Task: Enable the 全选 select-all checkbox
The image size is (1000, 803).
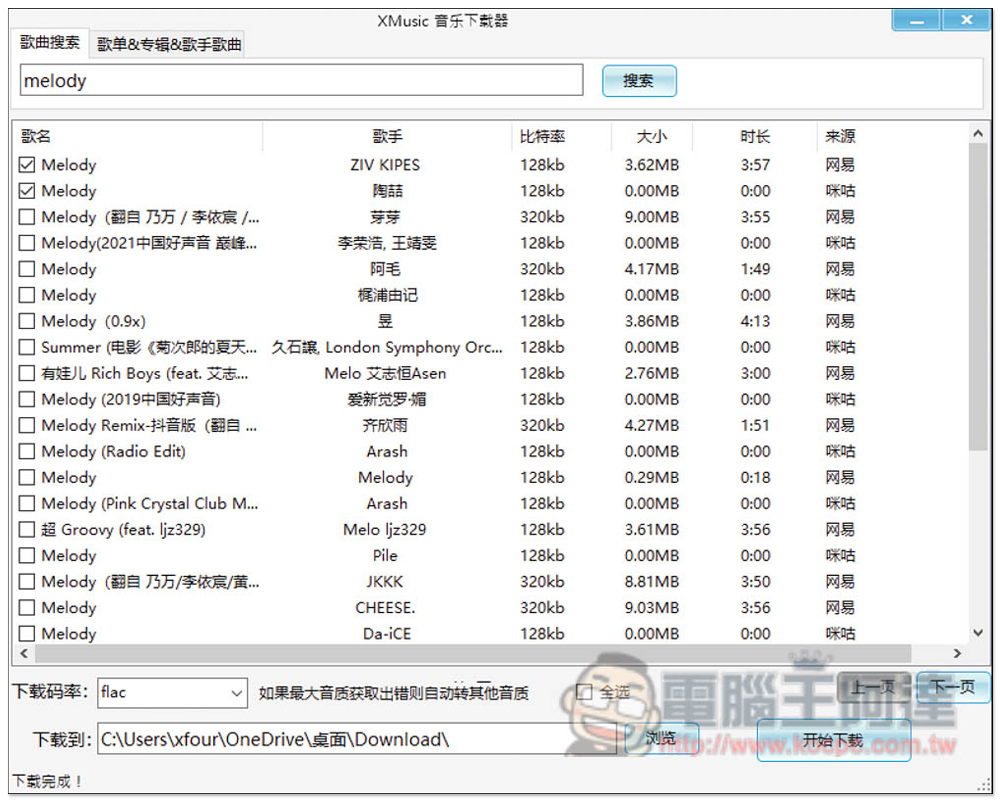Action: click(x=586, y=692)
